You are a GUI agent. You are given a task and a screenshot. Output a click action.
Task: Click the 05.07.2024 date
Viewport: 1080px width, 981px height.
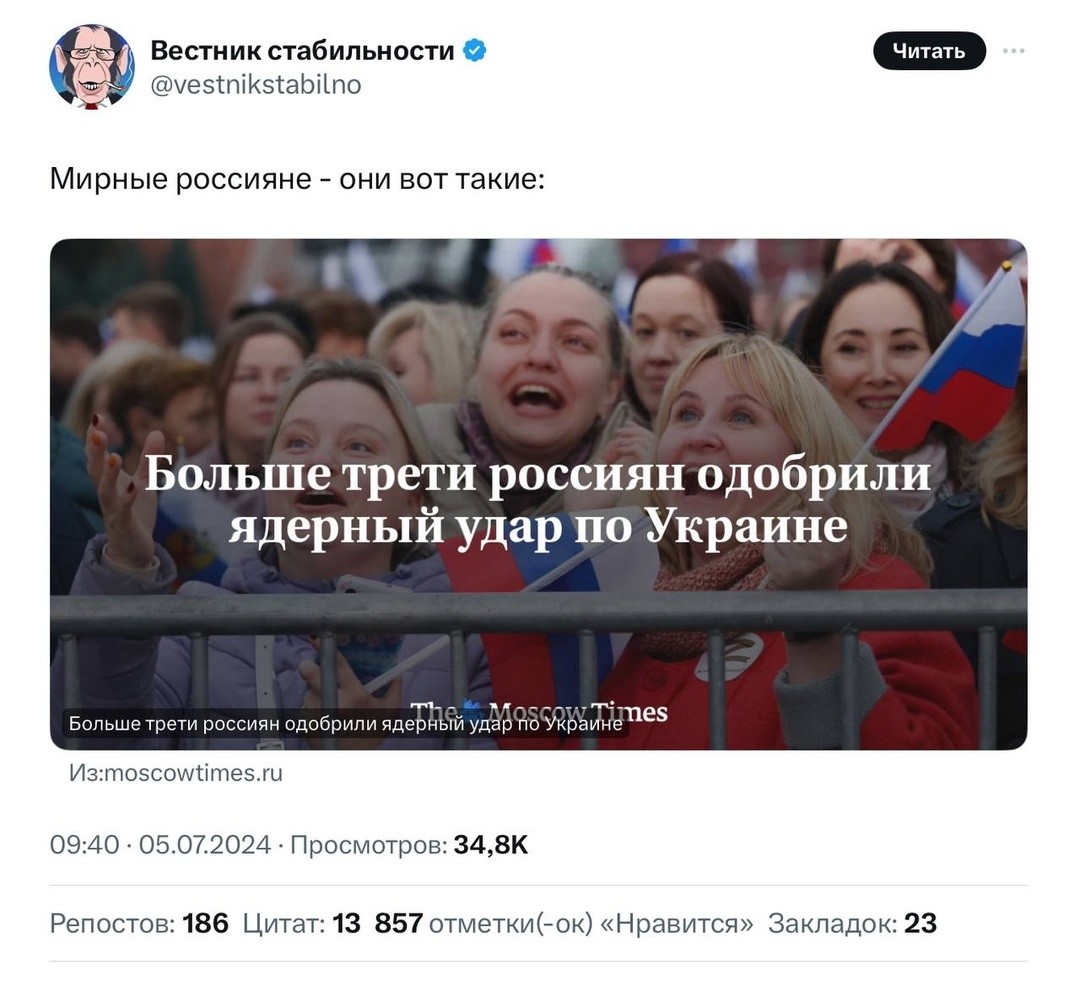(x=205, y=845)
